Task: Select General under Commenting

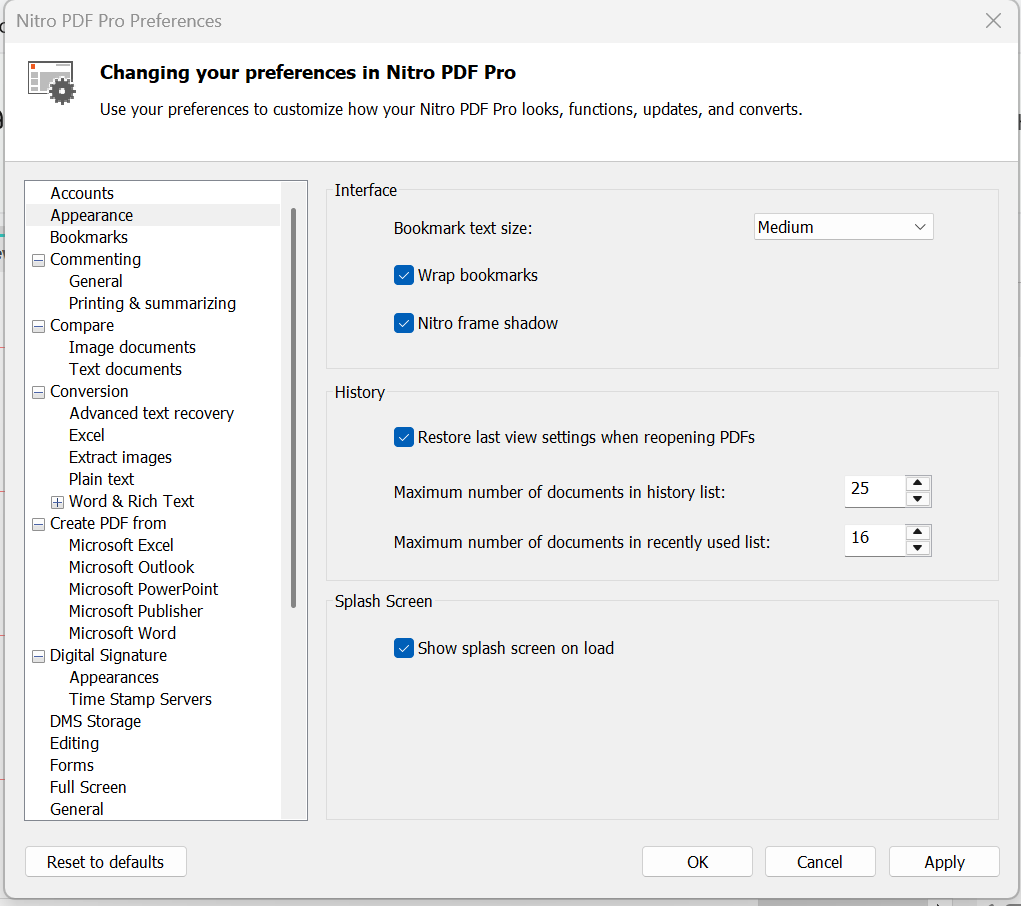Action: click(96, 281)
